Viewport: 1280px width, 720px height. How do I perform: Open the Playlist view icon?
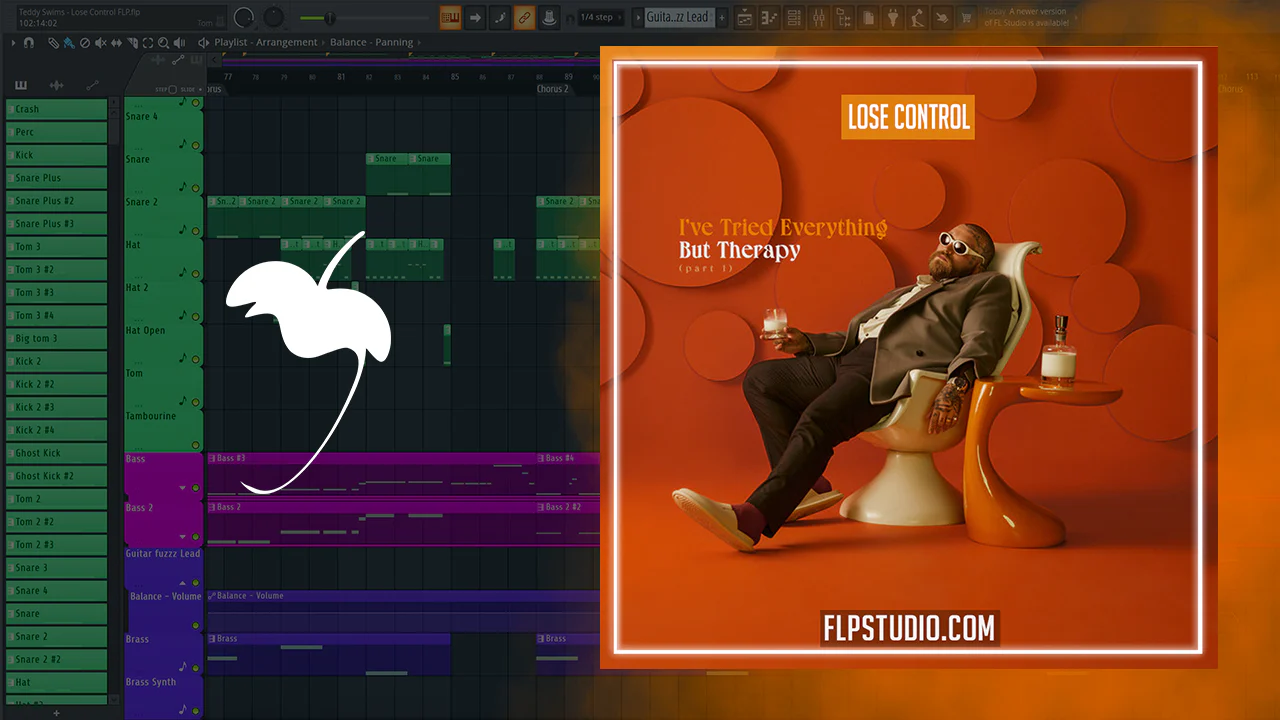click(745, 17)
